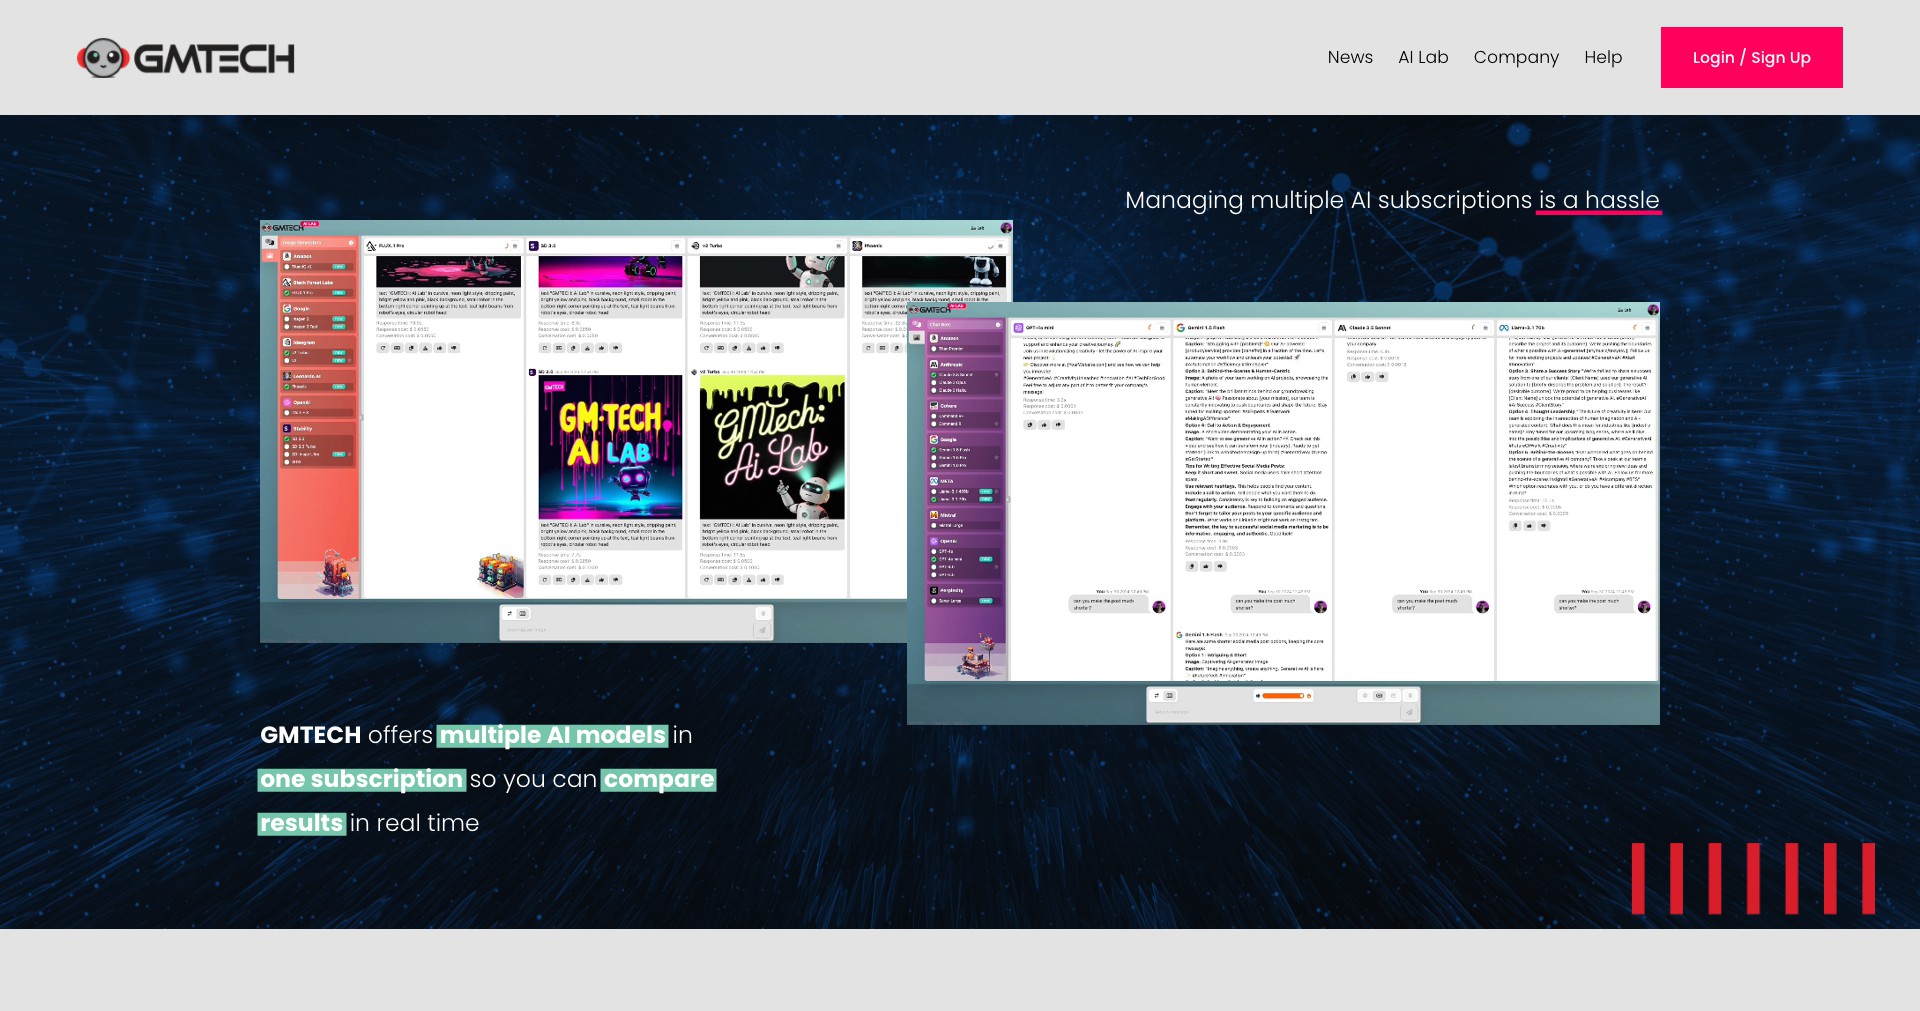Click the GMTECH panda logo
The image size is (1920, 1011).
(x=186, y=58)
